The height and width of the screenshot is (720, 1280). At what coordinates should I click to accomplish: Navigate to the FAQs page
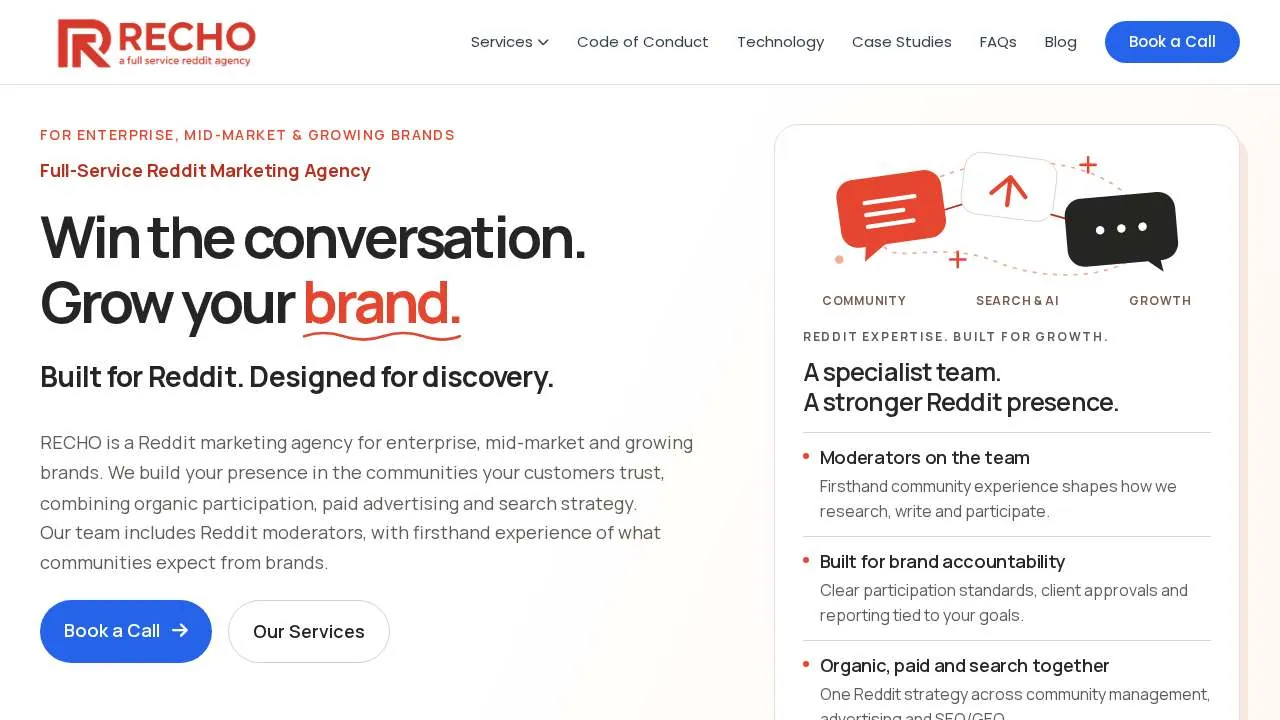[x=998, y=42]
